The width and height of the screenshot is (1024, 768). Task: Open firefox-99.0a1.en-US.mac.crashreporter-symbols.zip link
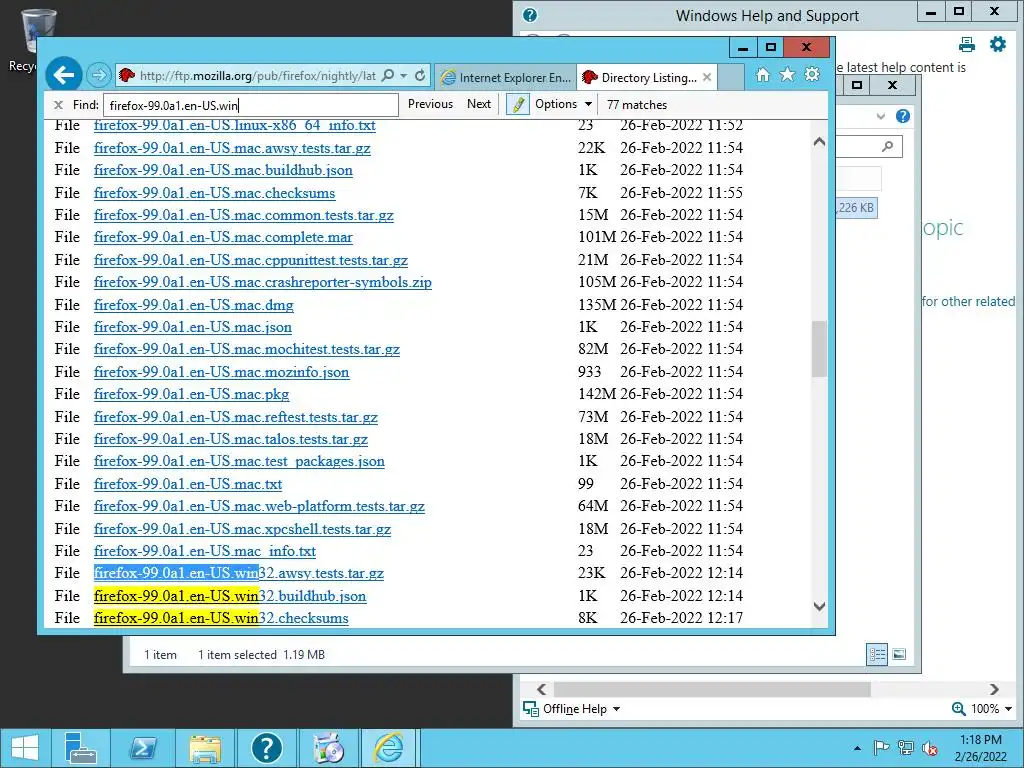coord(263,282)
